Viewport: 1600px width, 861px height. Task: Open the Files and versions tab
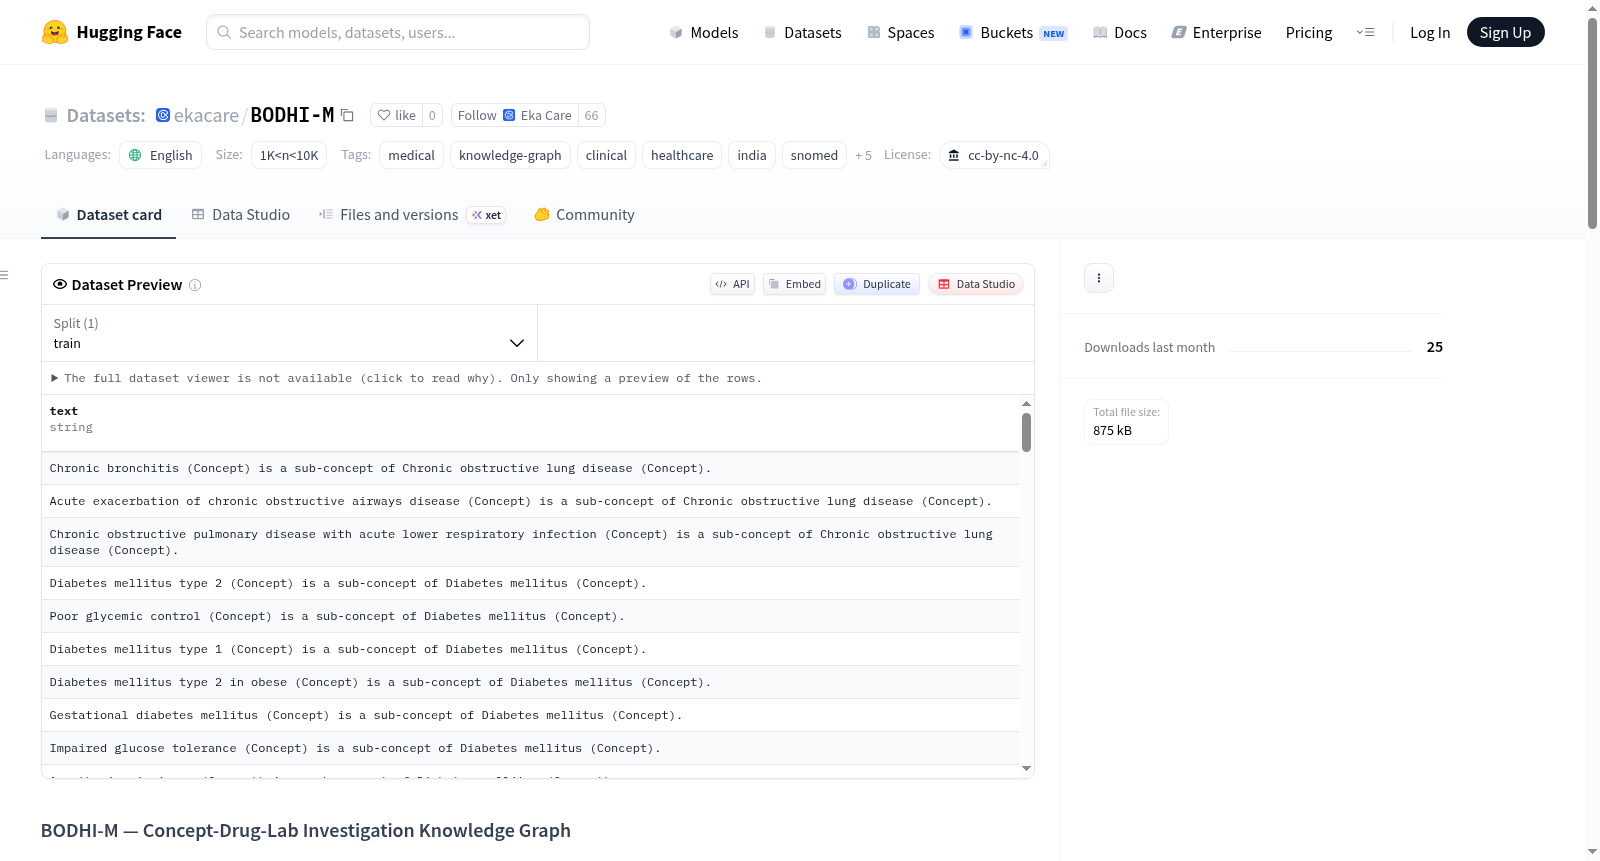click(x=412, y=215)
